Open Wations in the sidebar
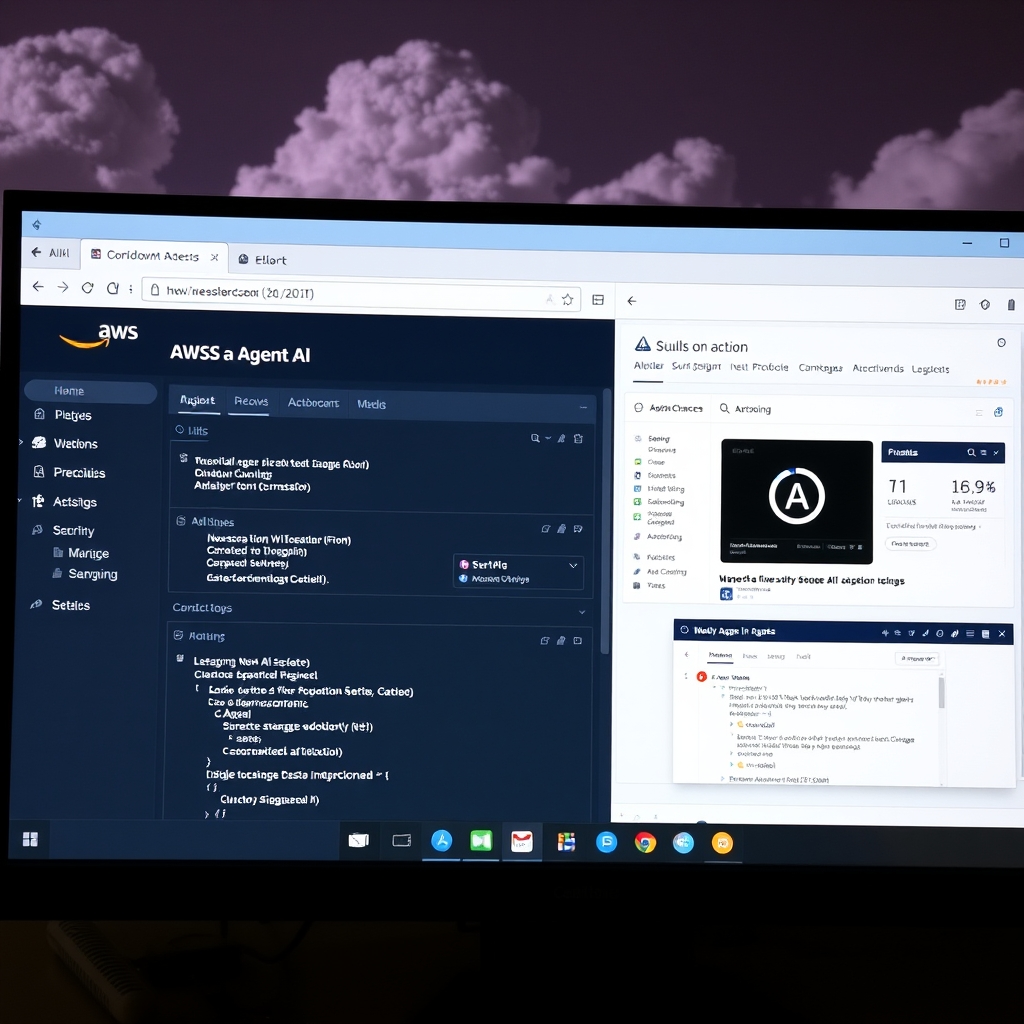1024x1024 pixels. click(x=76, y=444)
